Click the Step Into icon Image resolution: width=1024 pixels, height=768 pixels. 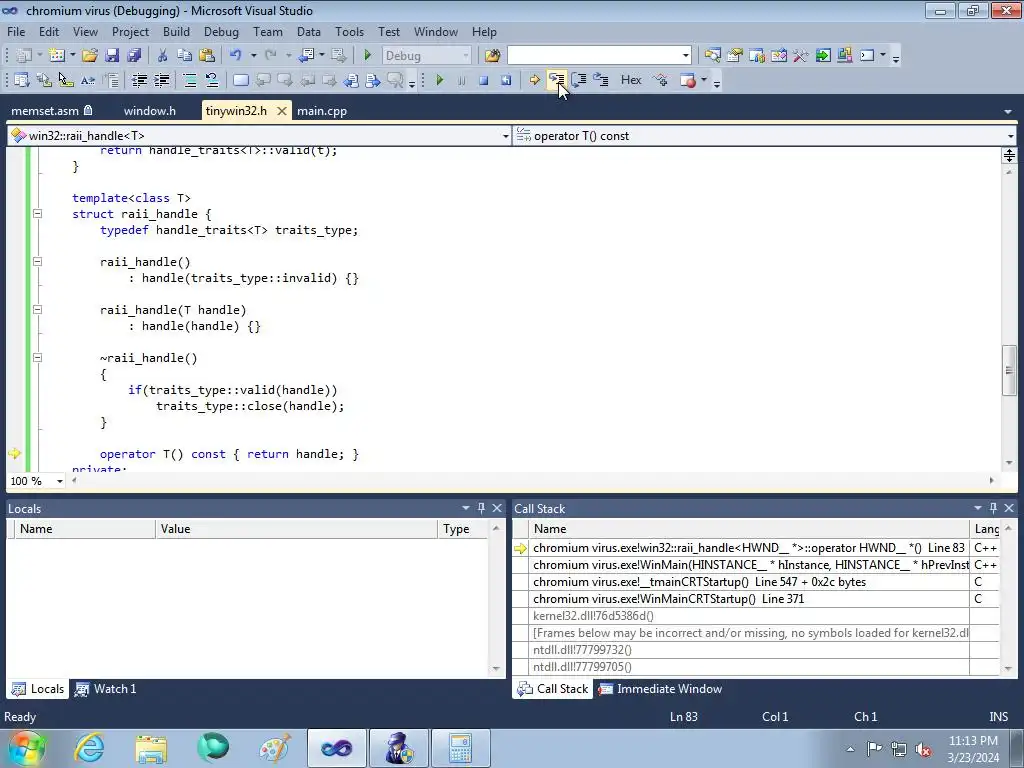[x=556, y=80]
